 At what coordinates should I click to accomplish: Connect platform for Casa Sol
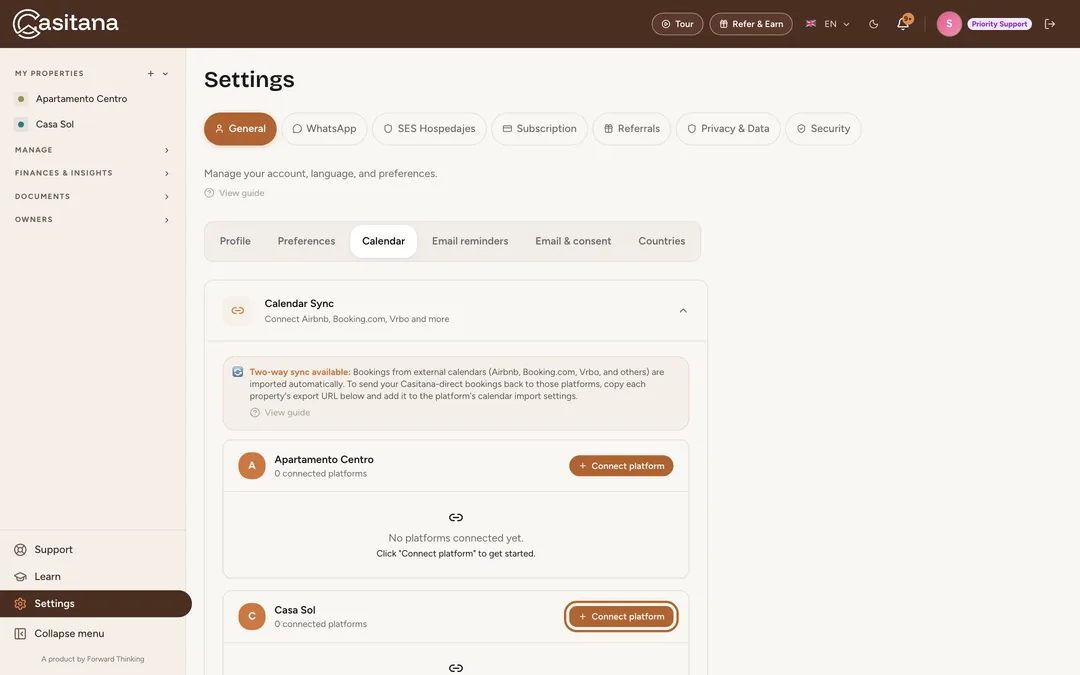(621, 616)
